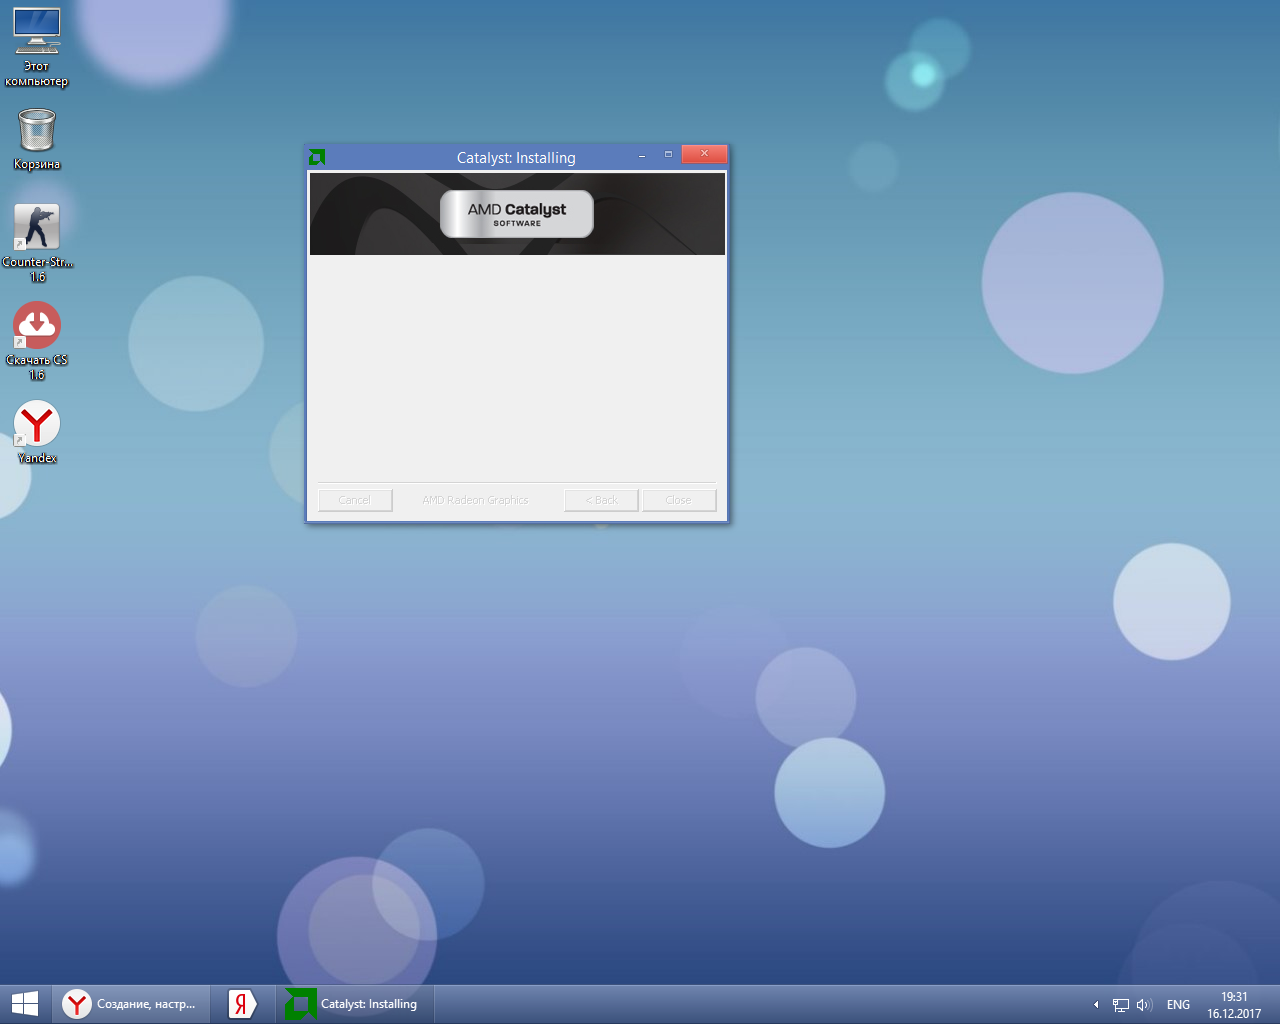Minimize the Catalyst installer window
This screenshot has width=1280, height=1024.
[x=642, y=155]
